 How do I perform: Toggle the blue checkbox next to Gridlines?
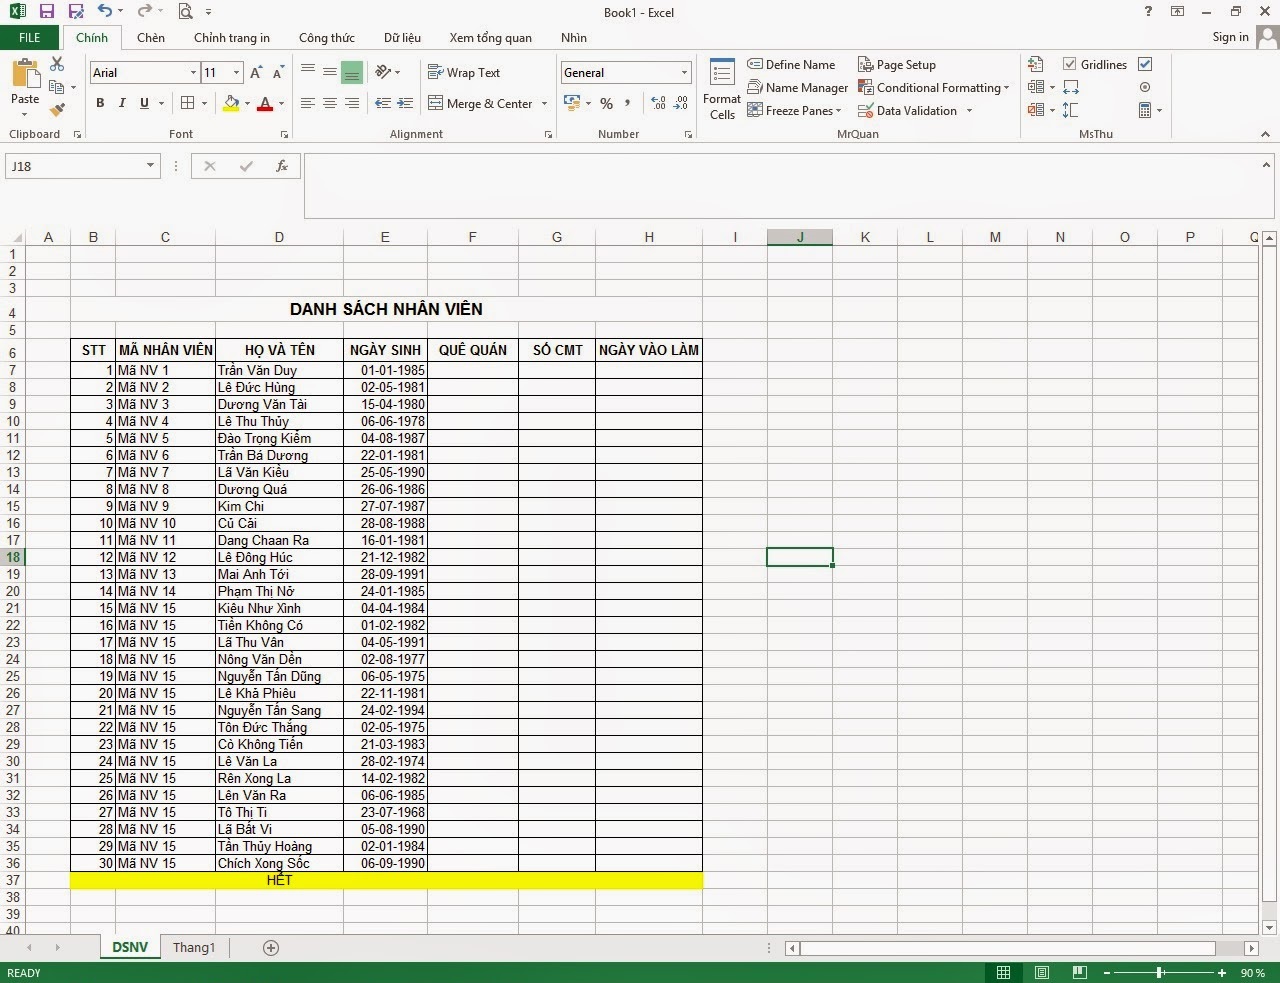1145,64
